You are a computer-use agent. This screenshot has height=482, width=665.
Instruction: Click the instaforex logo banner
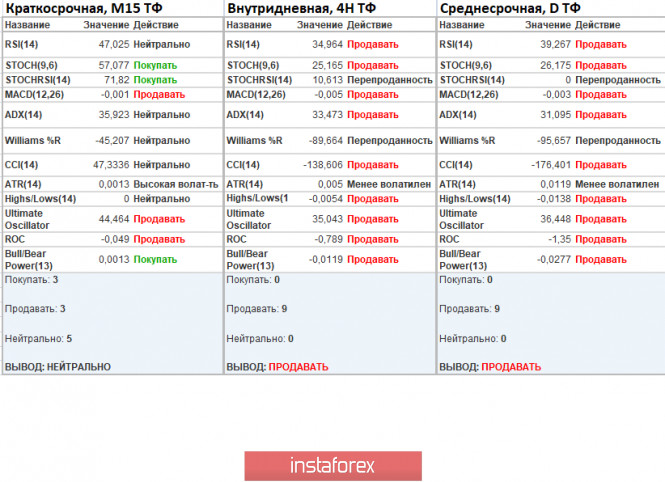point(333,465)
